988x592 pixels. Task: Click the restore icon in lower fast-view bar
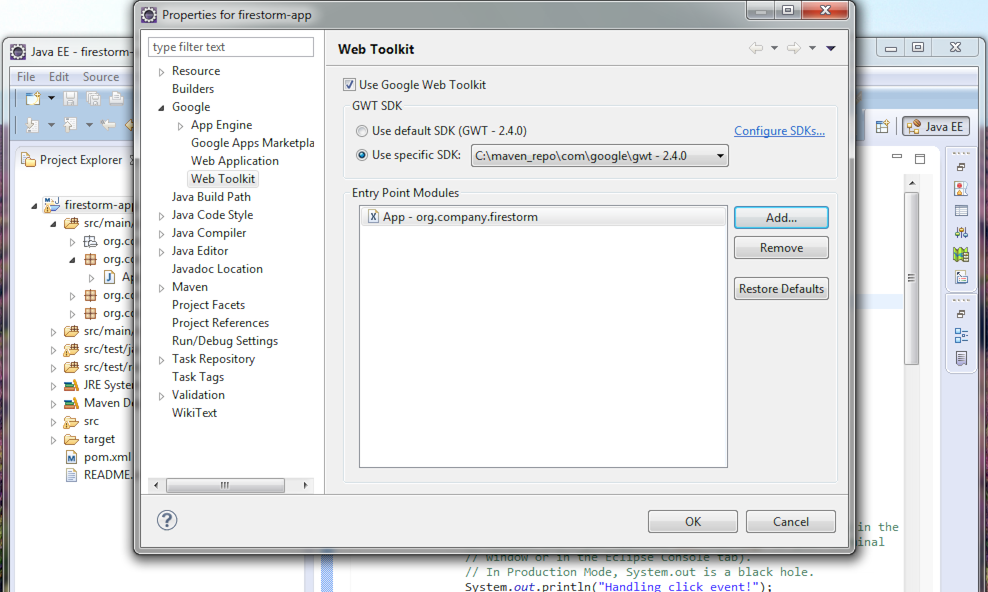961,314
